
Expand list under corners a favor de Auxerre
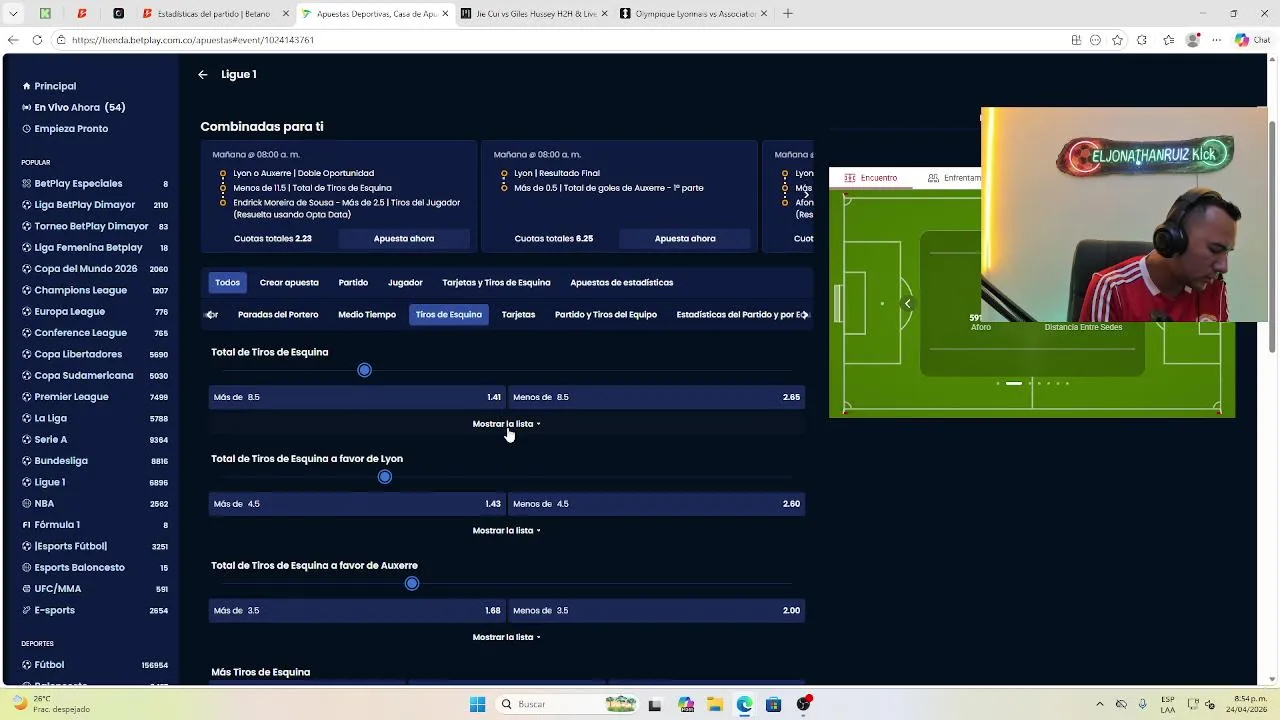[506, 637]
